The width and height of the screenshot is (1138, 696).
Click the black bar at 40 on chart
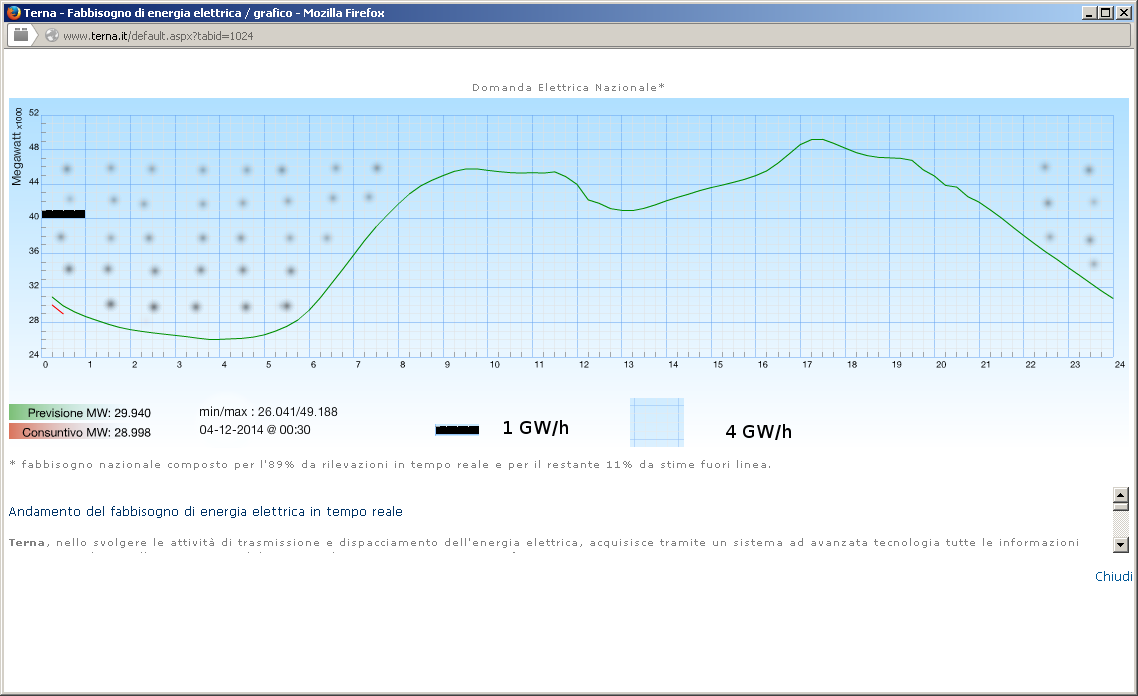pos(63,214)
